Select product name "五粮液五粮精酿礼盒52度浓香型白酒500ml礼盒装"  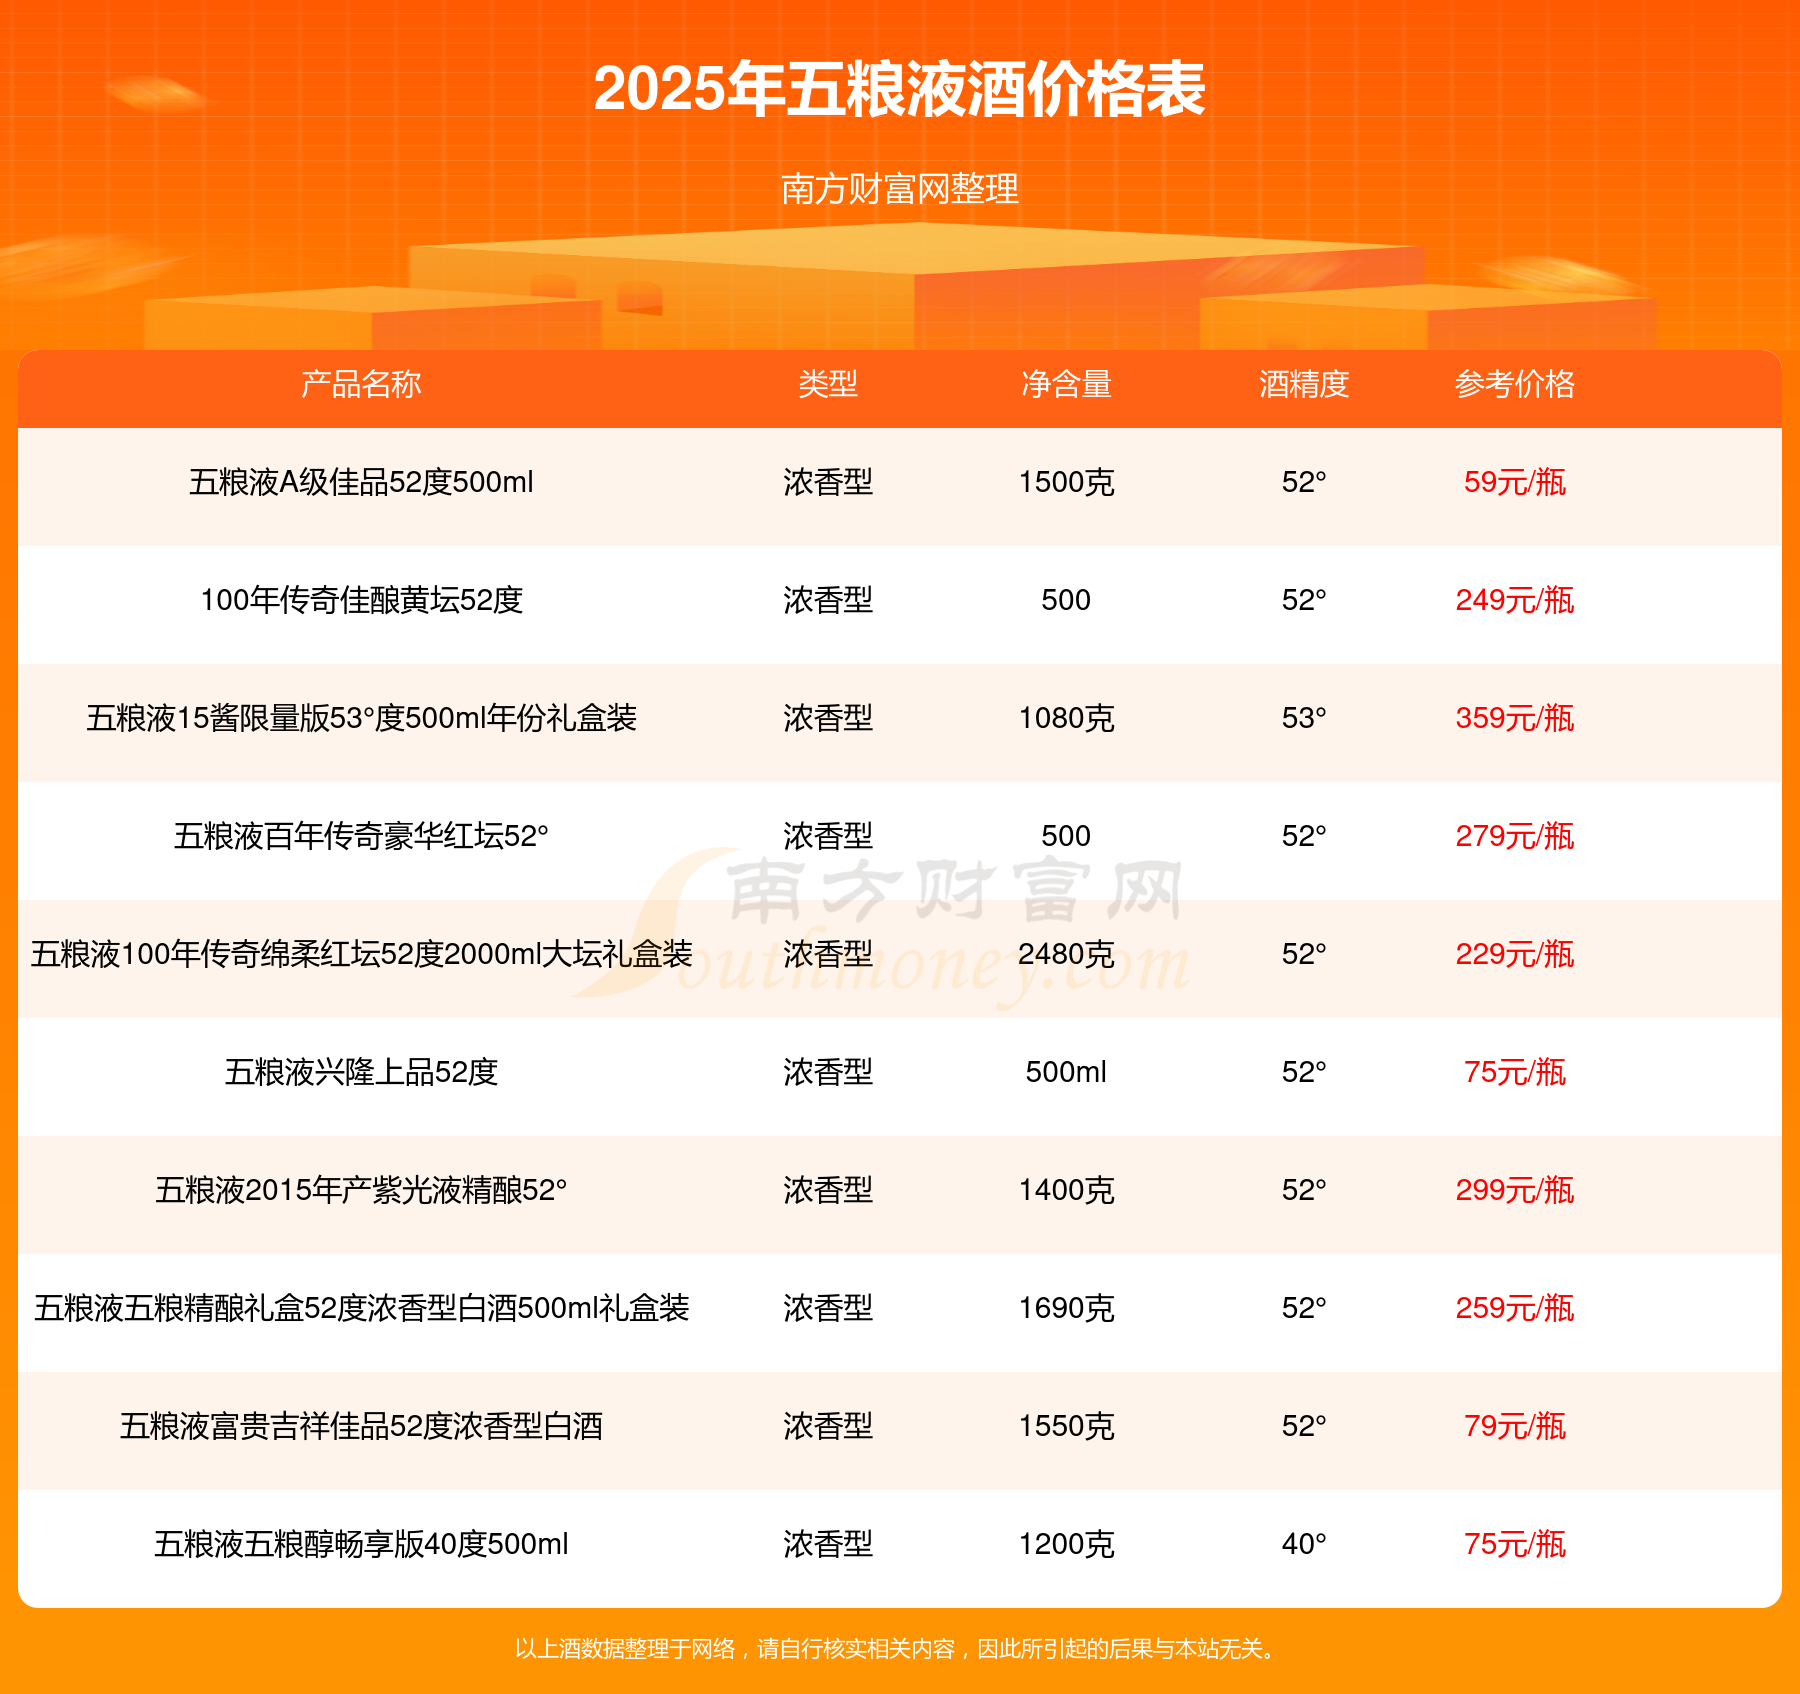tap(361, 1308)
